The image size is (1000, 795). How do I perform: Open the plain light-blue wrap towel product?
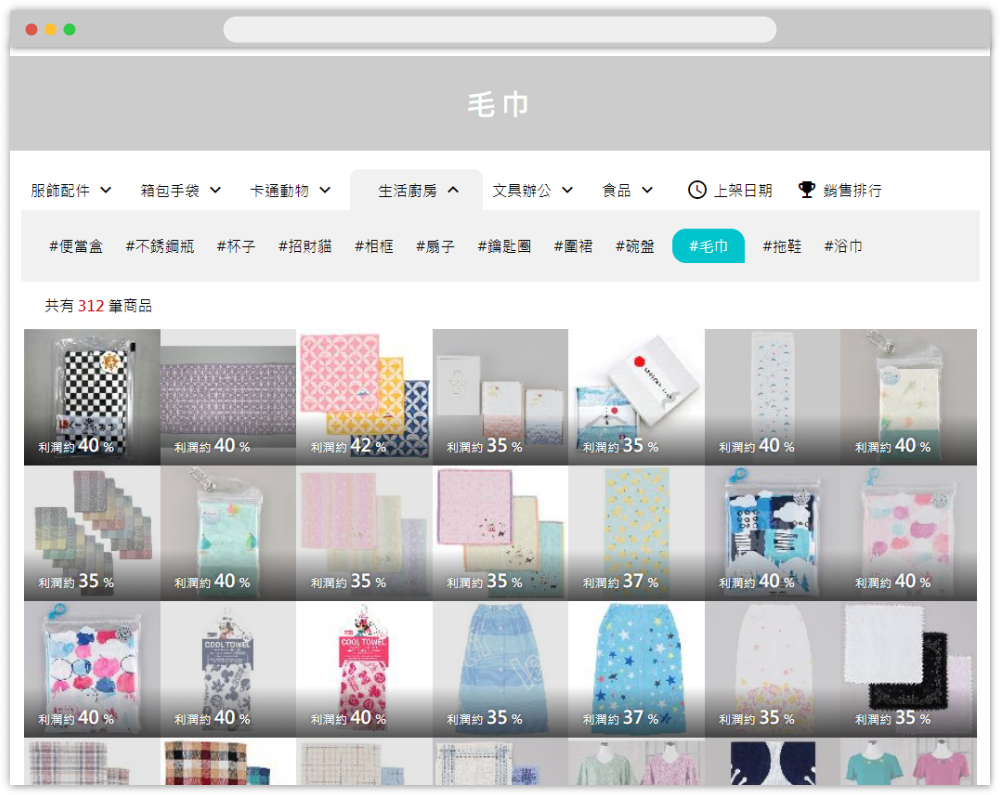tap(500, 669)
